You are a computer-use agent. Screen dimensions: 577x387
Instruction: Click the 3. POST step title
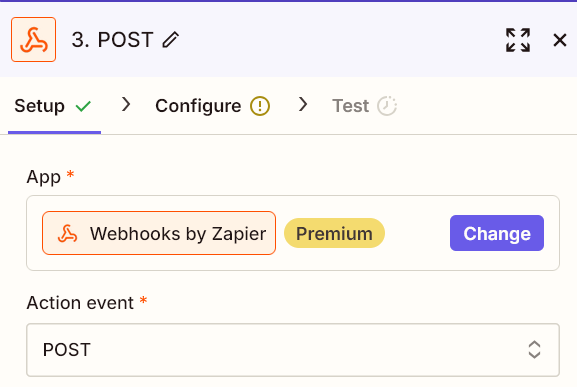coord(112,40)
